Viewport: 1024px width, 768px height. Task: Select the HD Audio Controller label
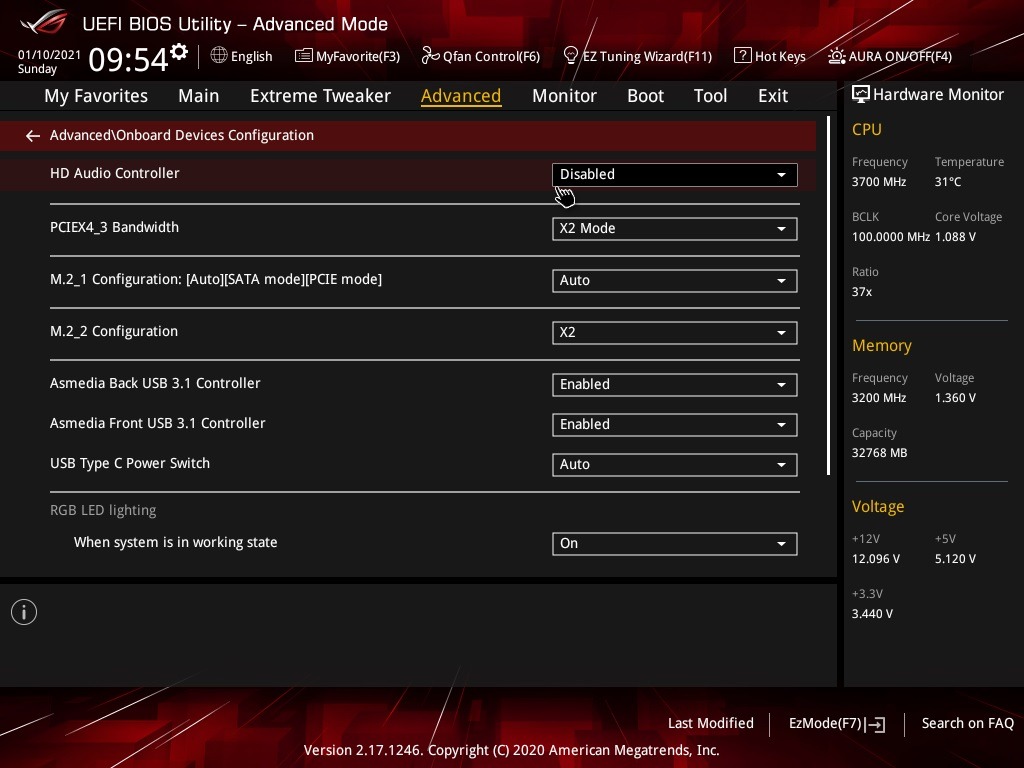coord(114,173)
